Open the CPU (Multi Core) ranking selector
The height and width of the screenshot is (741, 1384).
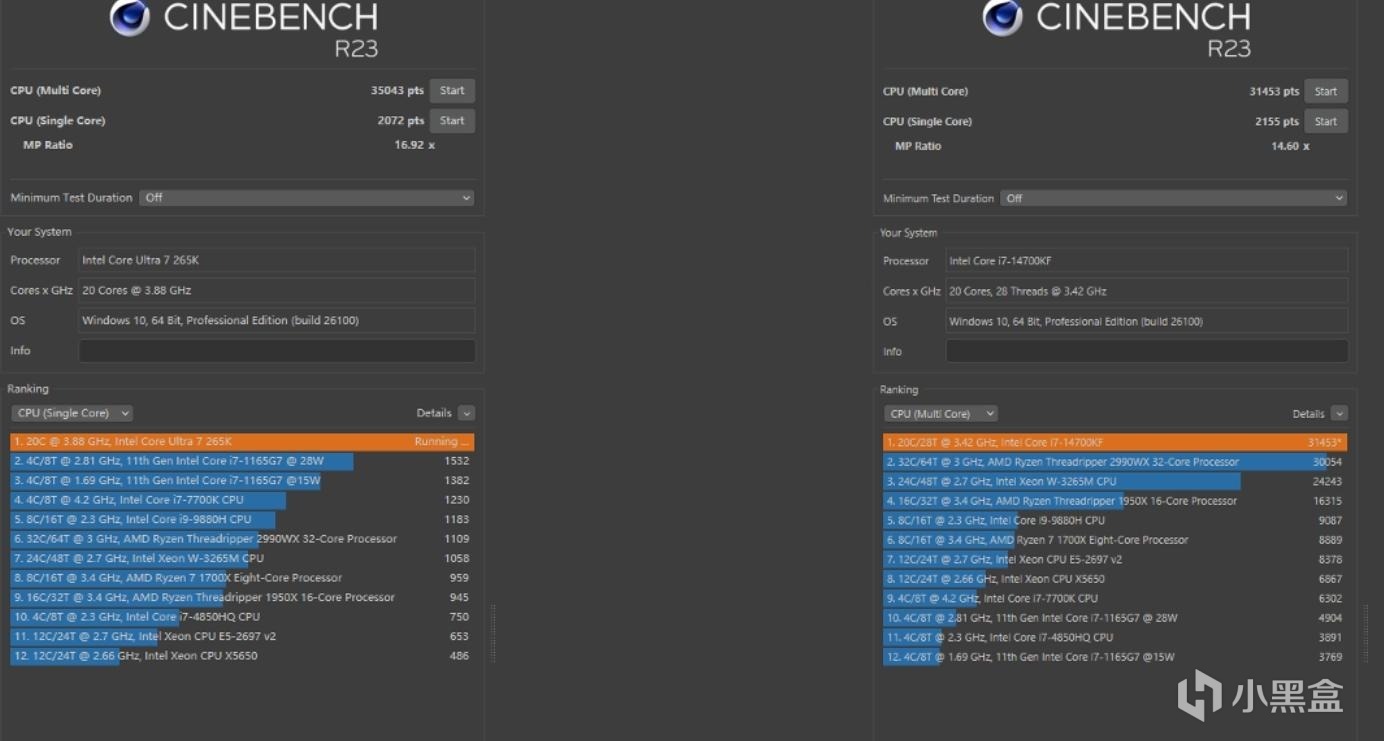click(x=941, y=414)
